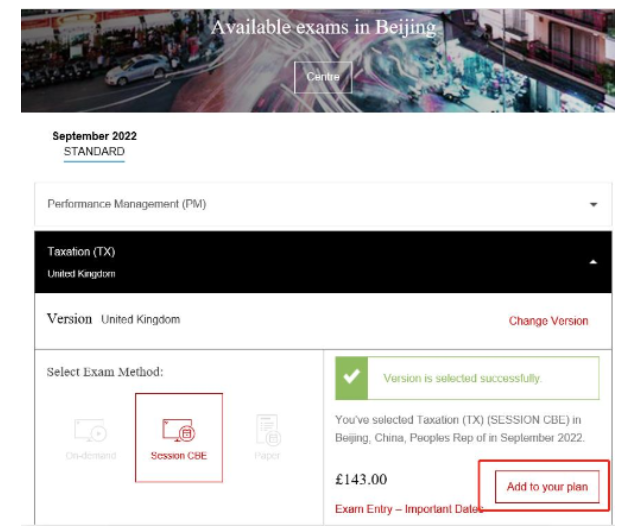632x531 pixels.
Task: Click the Version is selected successfully message
Action: tap(462, 379)
